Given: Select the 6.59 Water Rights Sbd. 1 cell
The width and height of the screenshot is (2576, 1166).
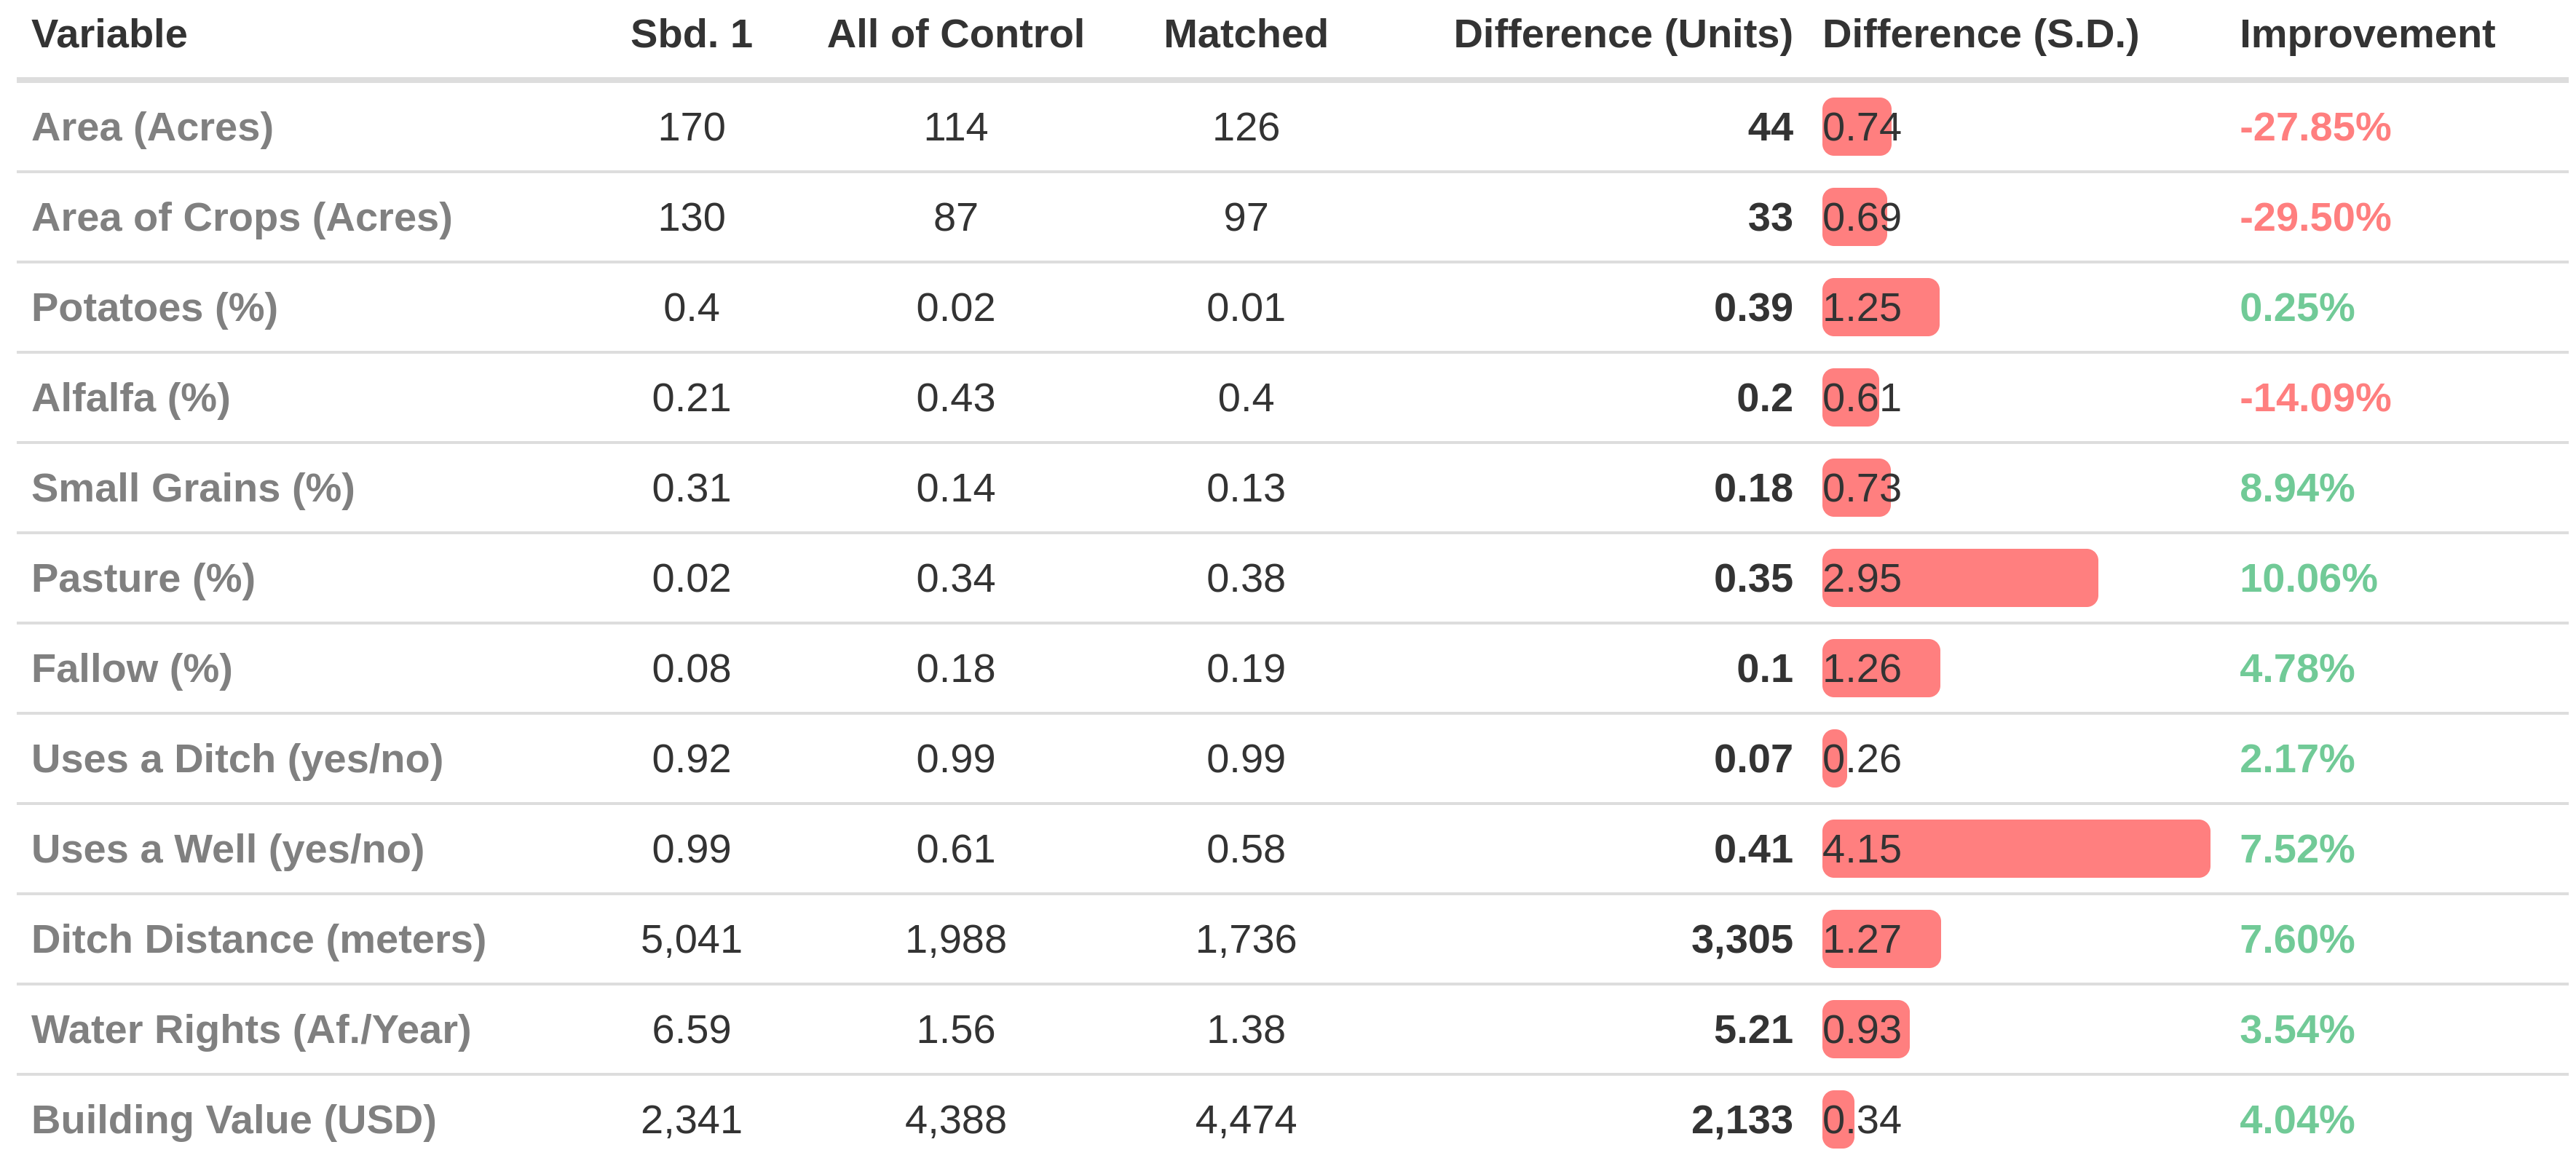Looking at the screenshot, I should tap(691, 1030).
